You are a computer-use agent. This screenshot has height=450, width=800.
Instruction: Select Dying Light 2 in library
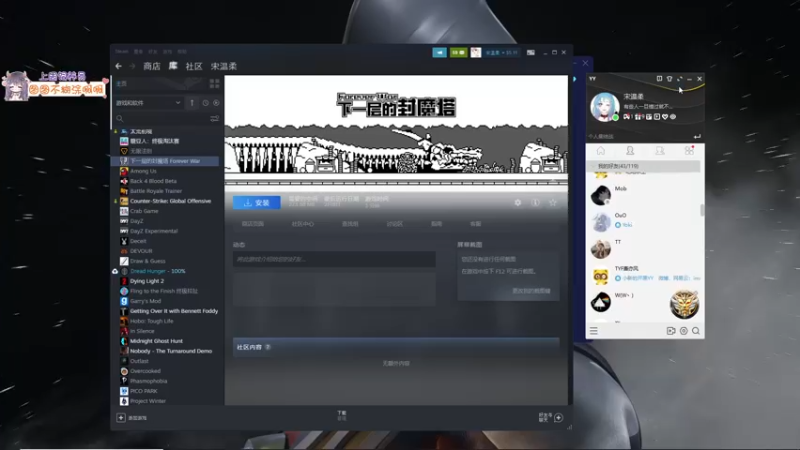coord(147,281)
